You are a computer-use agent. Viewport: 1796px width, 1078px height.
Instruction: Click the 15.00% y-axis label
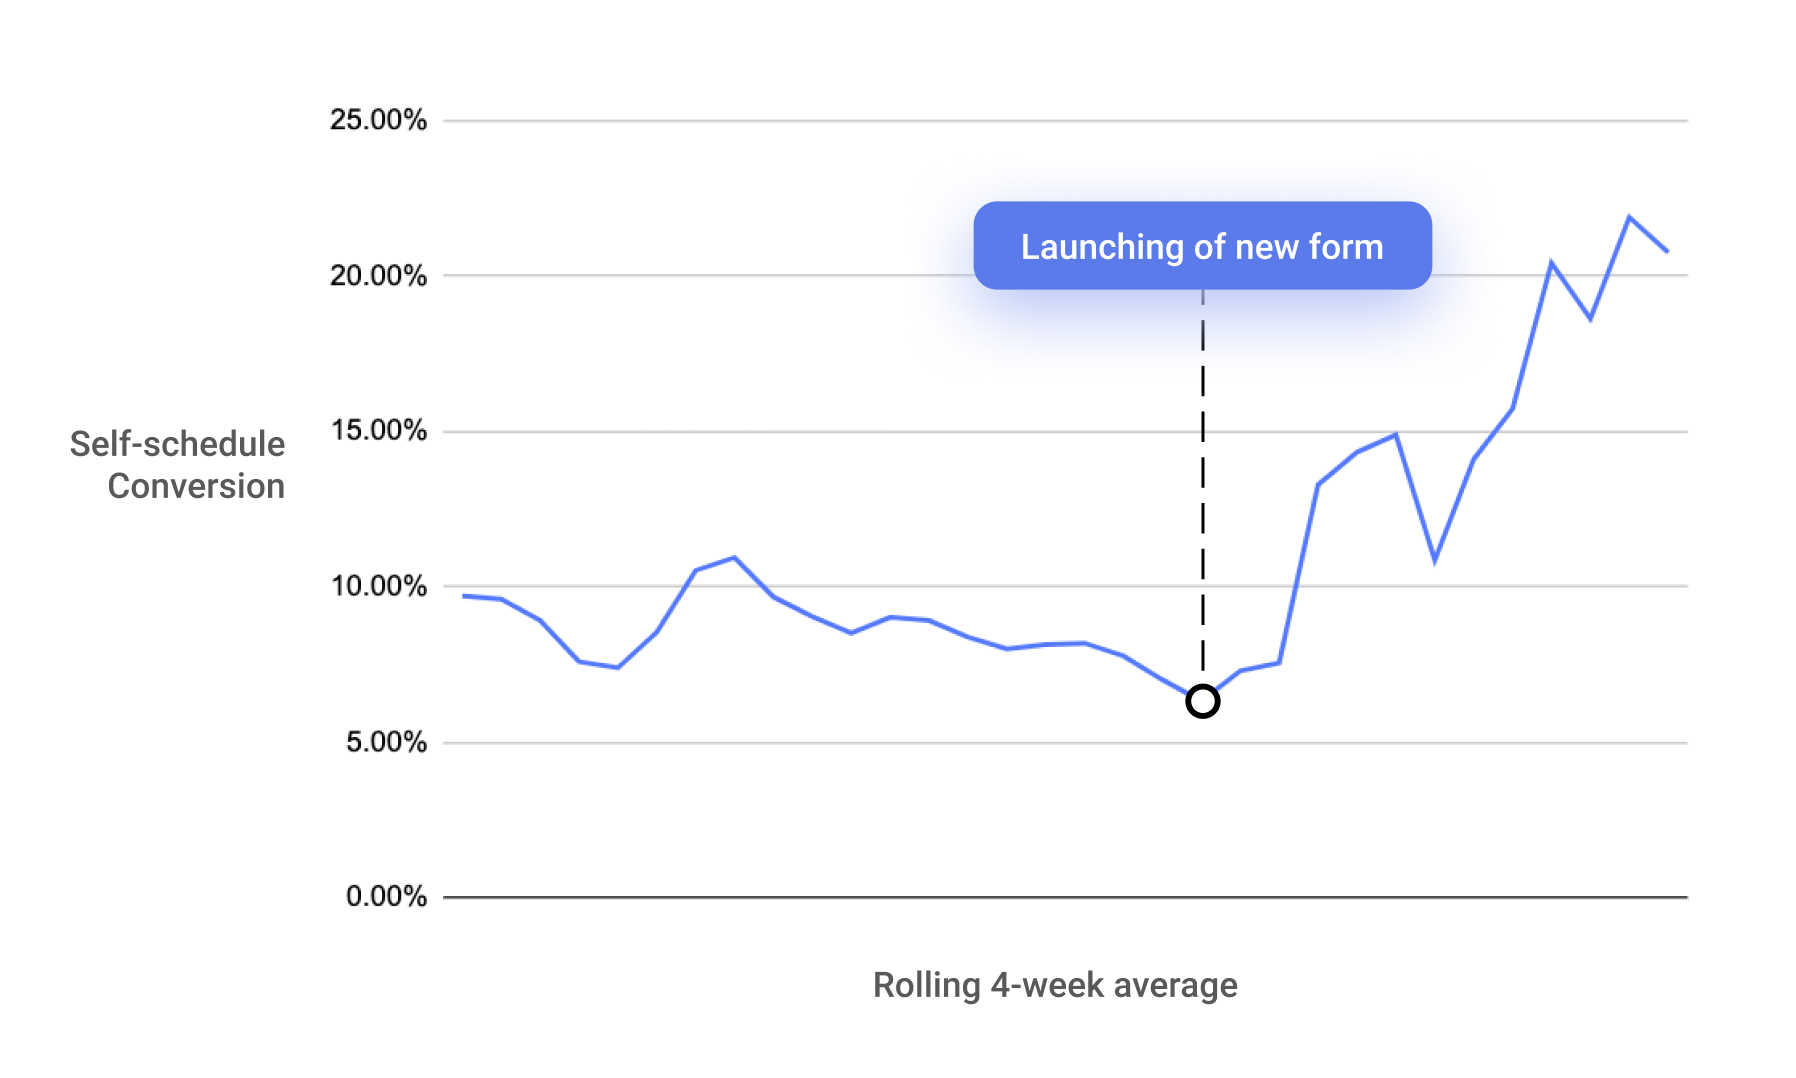(378, 431)
